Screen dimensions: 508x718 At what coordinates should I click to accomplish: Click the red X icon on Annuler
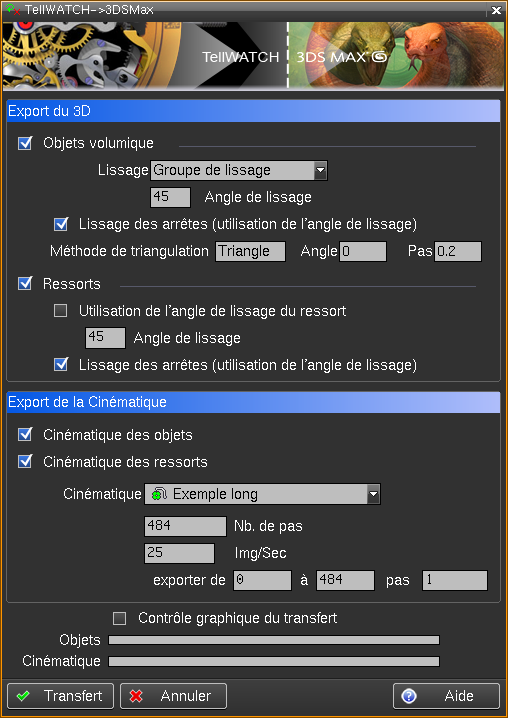(136, 696)
